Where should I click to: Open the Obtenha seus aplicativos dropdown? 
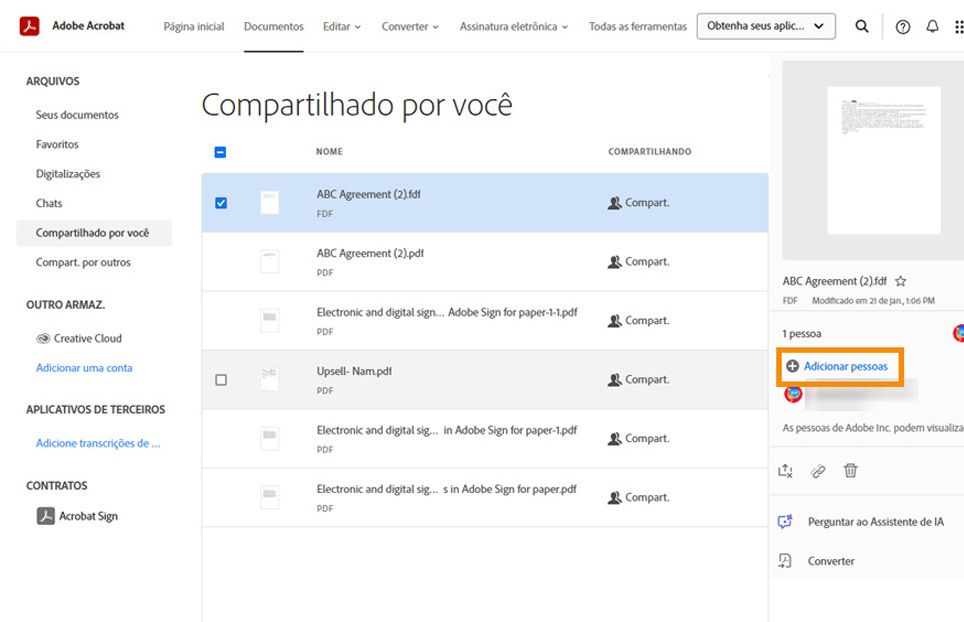coord(765,26)
